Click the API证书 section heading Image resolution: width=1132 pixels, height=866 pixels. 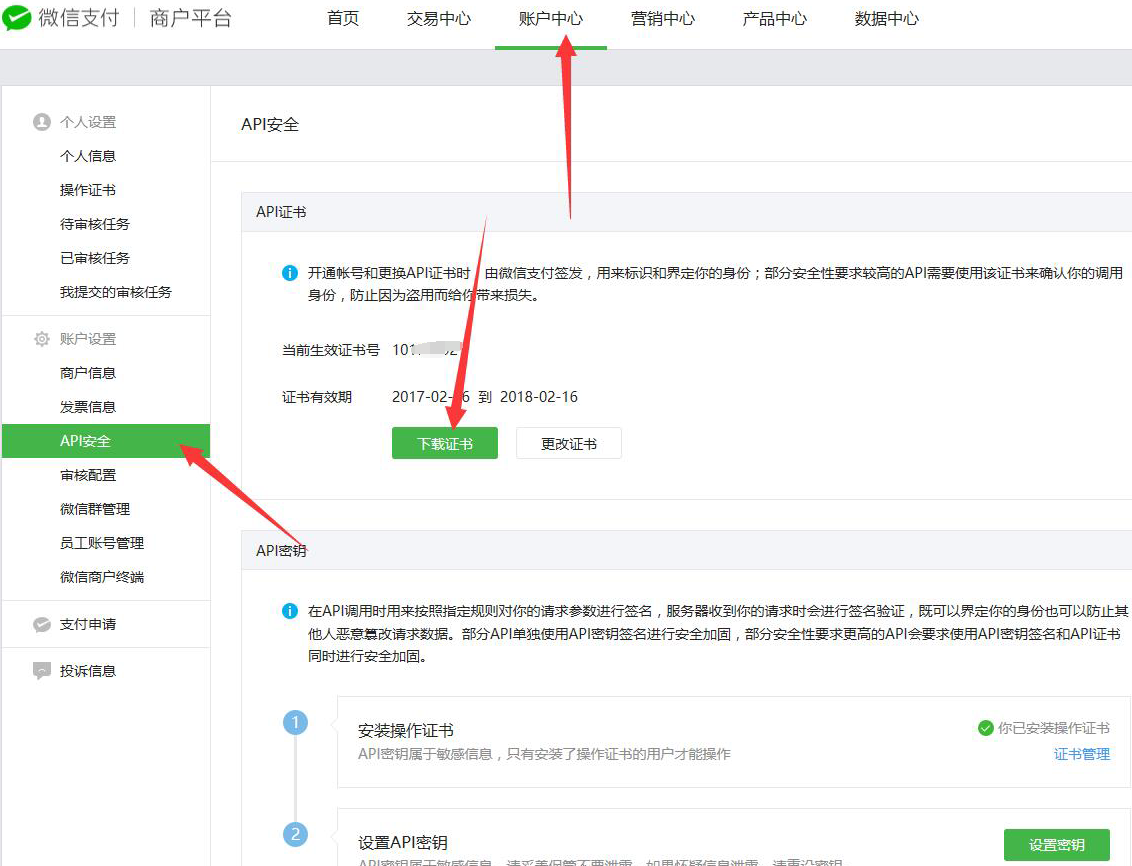[x=282, y=212]
